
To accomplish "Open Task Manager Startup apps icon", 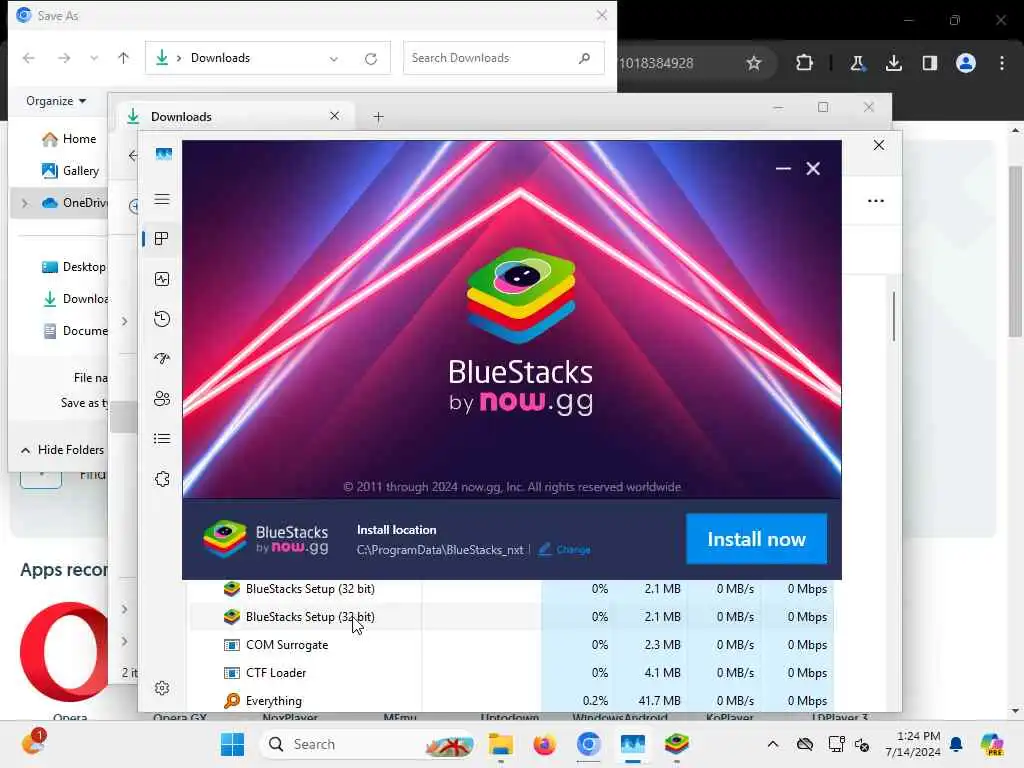I will tap(162, 359).
